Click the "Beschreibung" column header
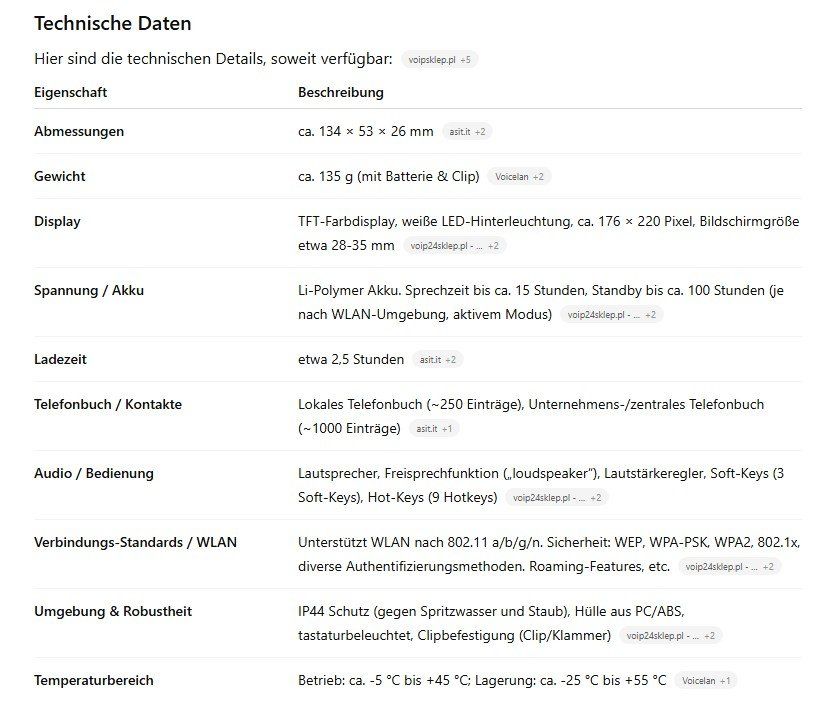Screen dimensions: 833x715 point(341,92)
